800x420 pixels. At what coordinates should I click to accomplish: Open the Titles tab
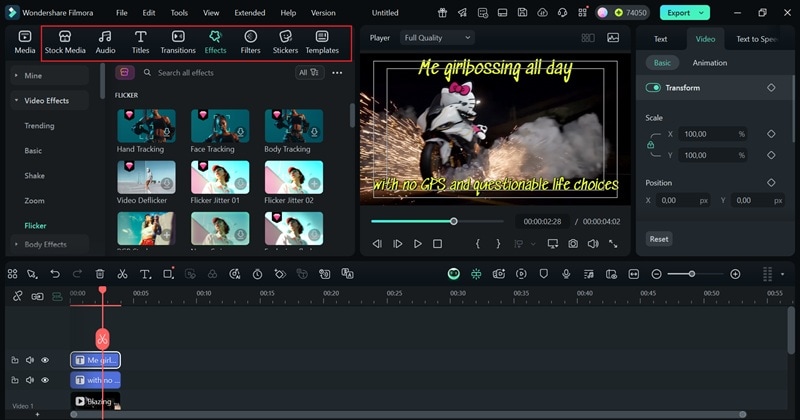tap(140, 42)
